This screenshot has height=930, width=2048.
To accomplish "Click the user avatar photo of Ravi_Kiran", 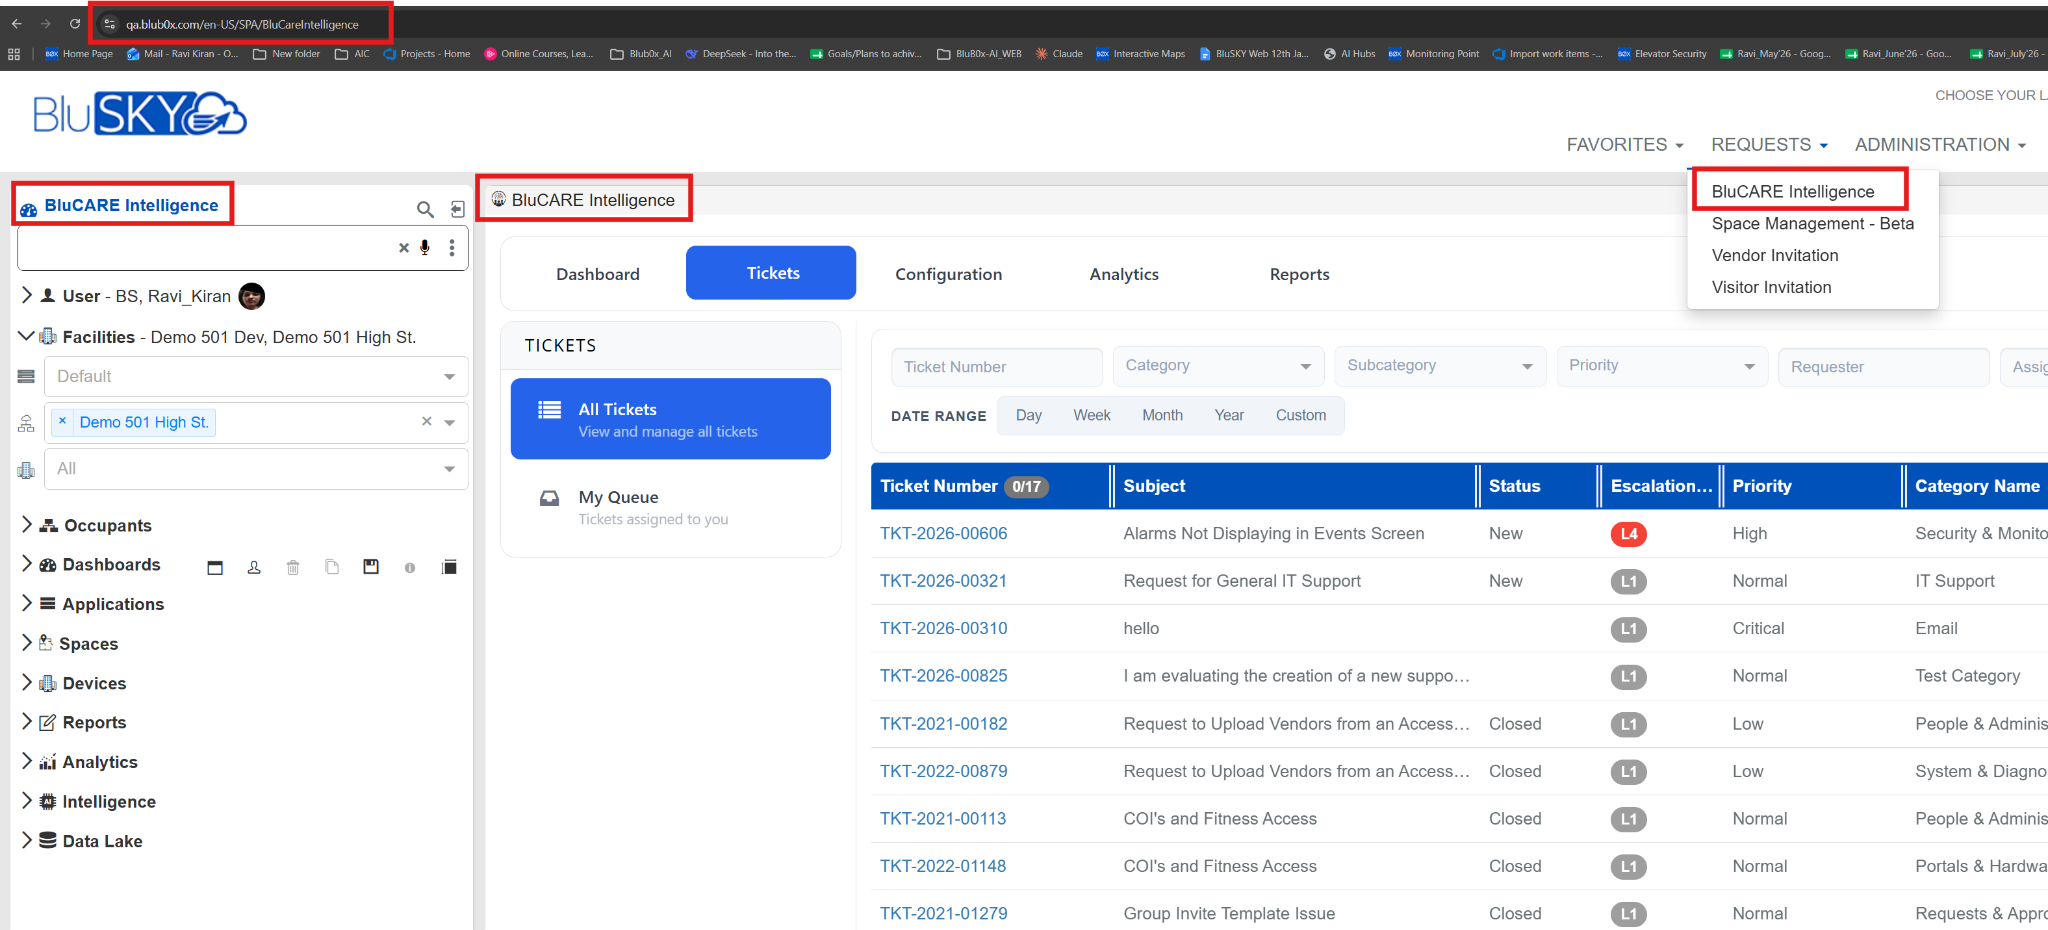I will pos(252,296).
